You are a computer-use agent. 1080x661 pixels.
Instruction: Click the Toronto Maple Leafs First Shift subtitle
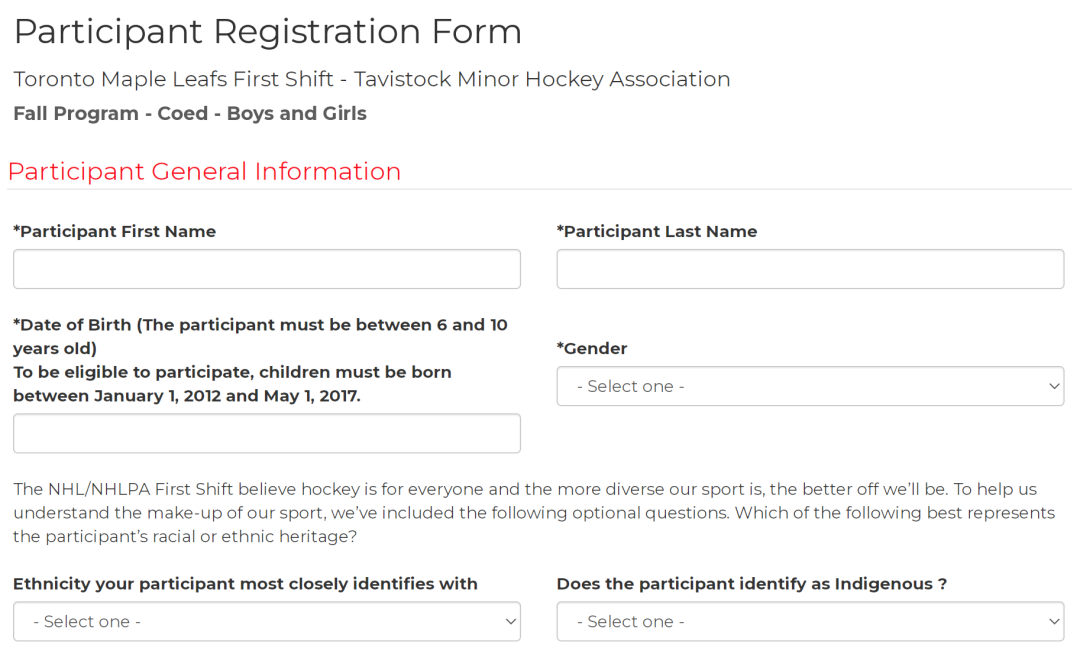pos(371,79)
